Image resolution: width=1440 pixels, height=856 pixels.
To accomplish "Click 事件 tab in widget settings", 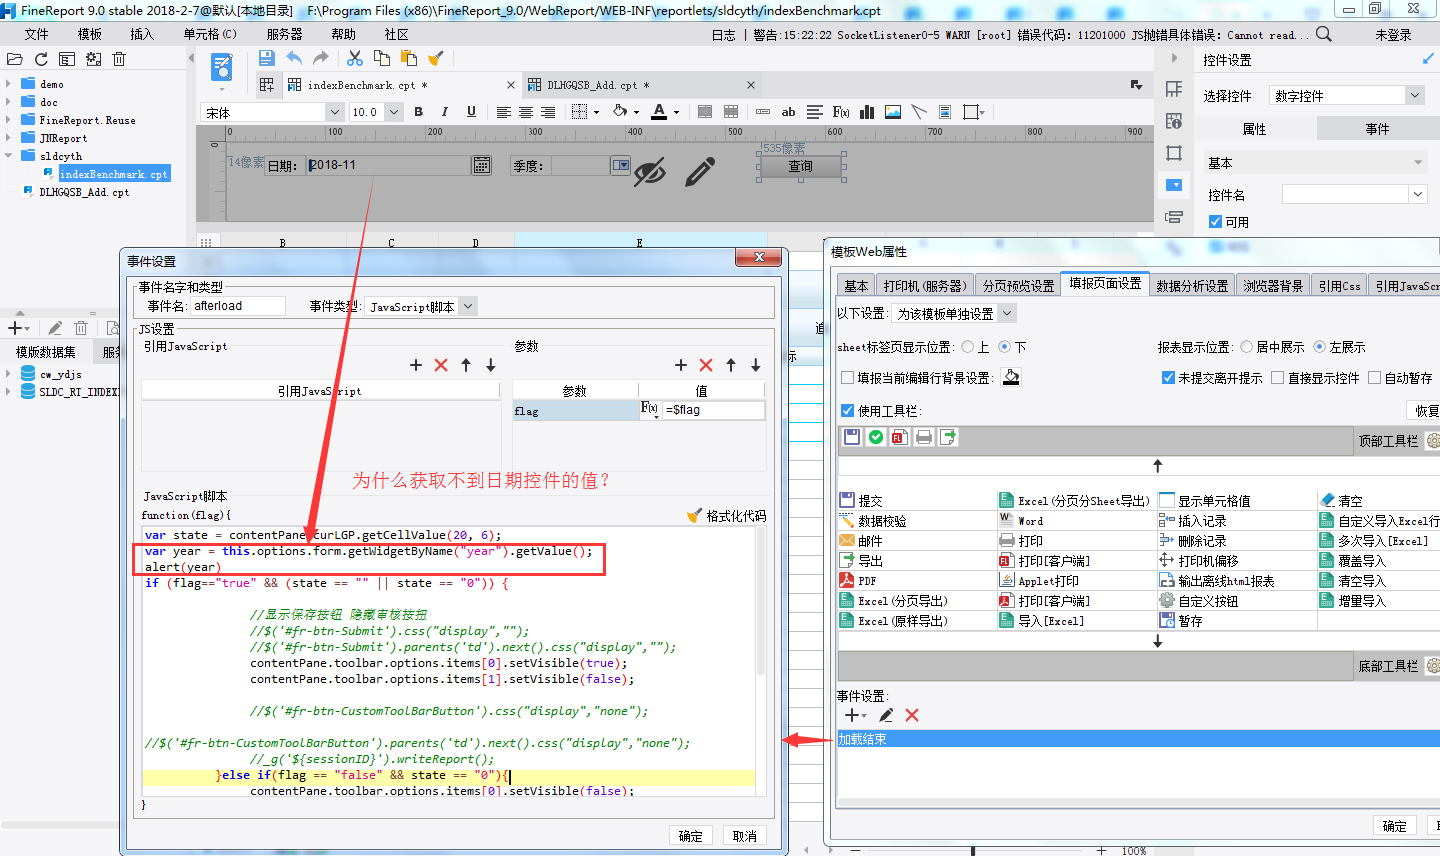I will pos(1378,129).
